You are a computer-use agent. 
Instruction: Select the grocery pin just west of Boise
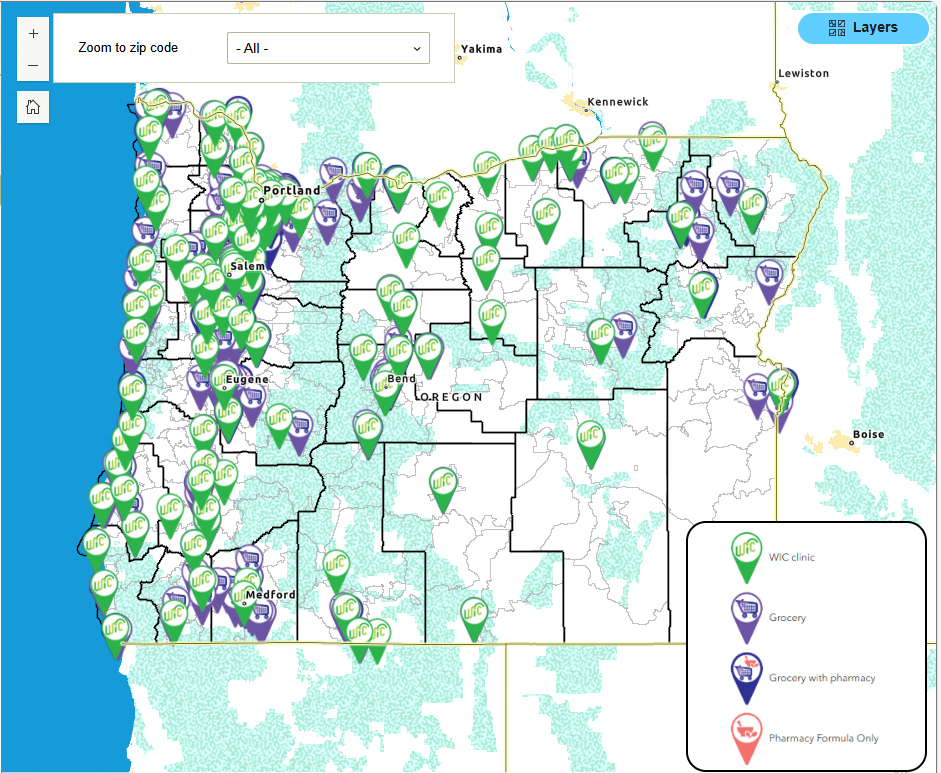pyautogui.click(x=757, y=393)
